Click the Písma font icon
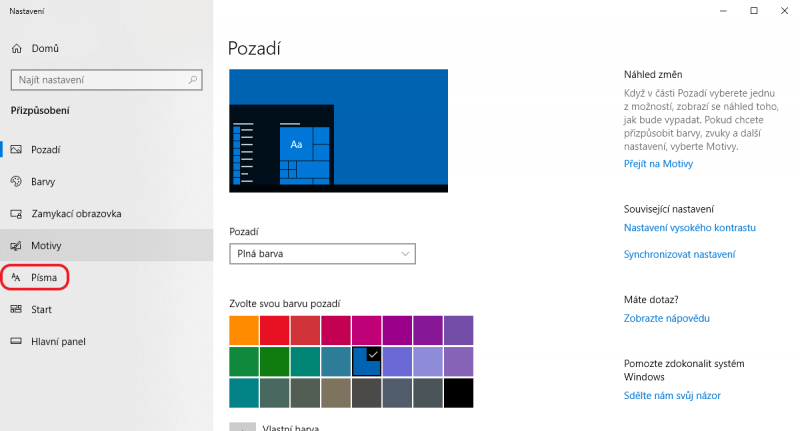 [x=16, y=277]
